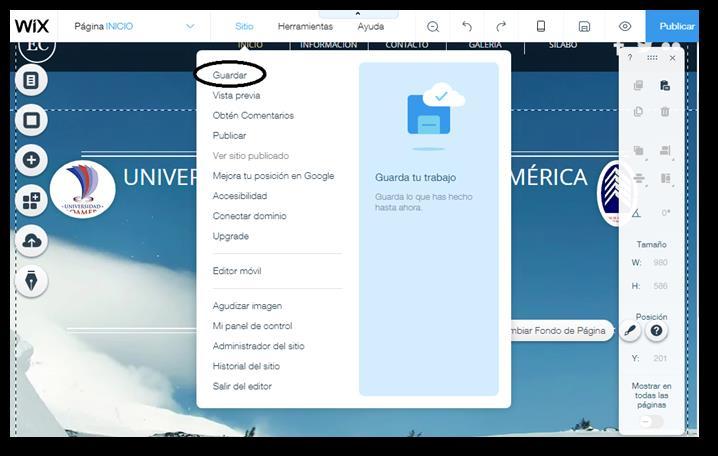The width and height of the screenshot is (718, 456).
Task: Click the match size icon
Action: [x=665, y=178]
